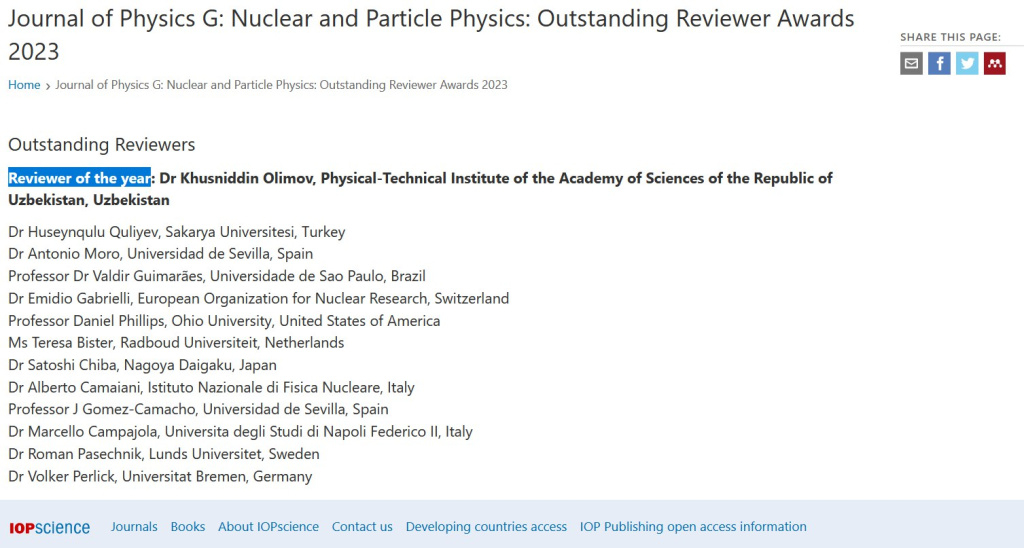This screenshot has width=1024, height=548.
Task: Click the Dr Volker Perlick entry
Action: (x=160, y=476)
